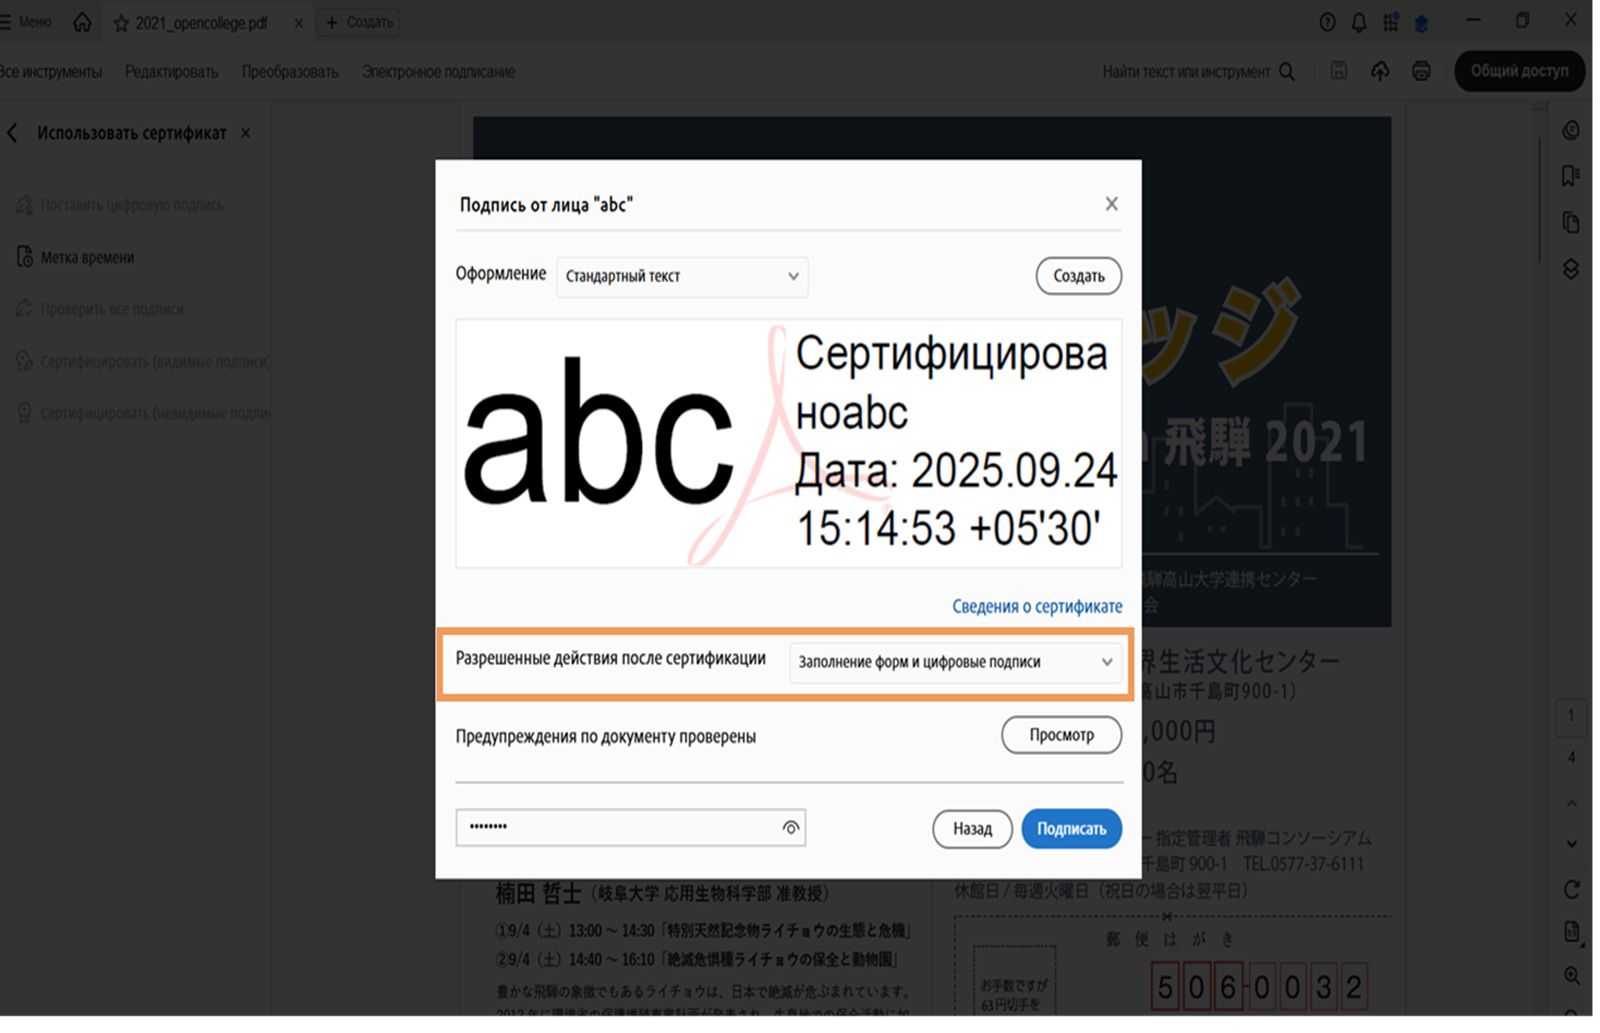This screenshot has width=1600, height=1033.
Task: Open the 'Стандартный текст' appearance dropdown
Action: point(681,277)
